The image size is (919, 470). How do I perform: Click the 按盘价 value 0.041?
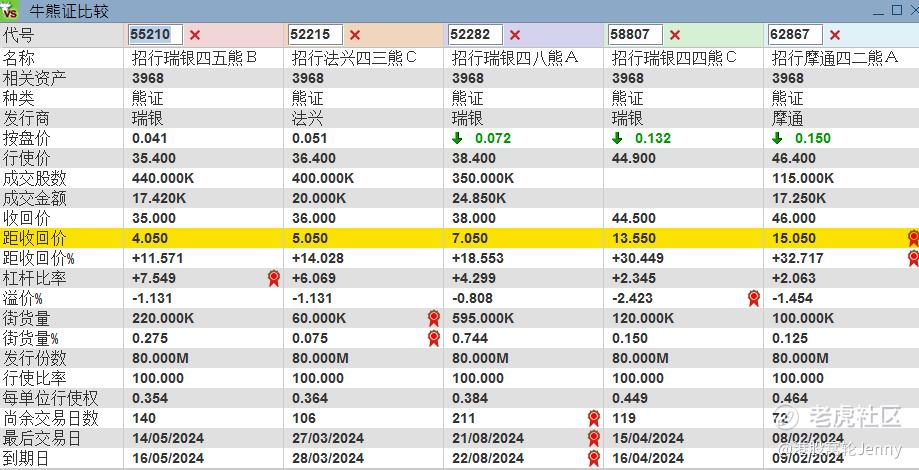click(149, 138)
